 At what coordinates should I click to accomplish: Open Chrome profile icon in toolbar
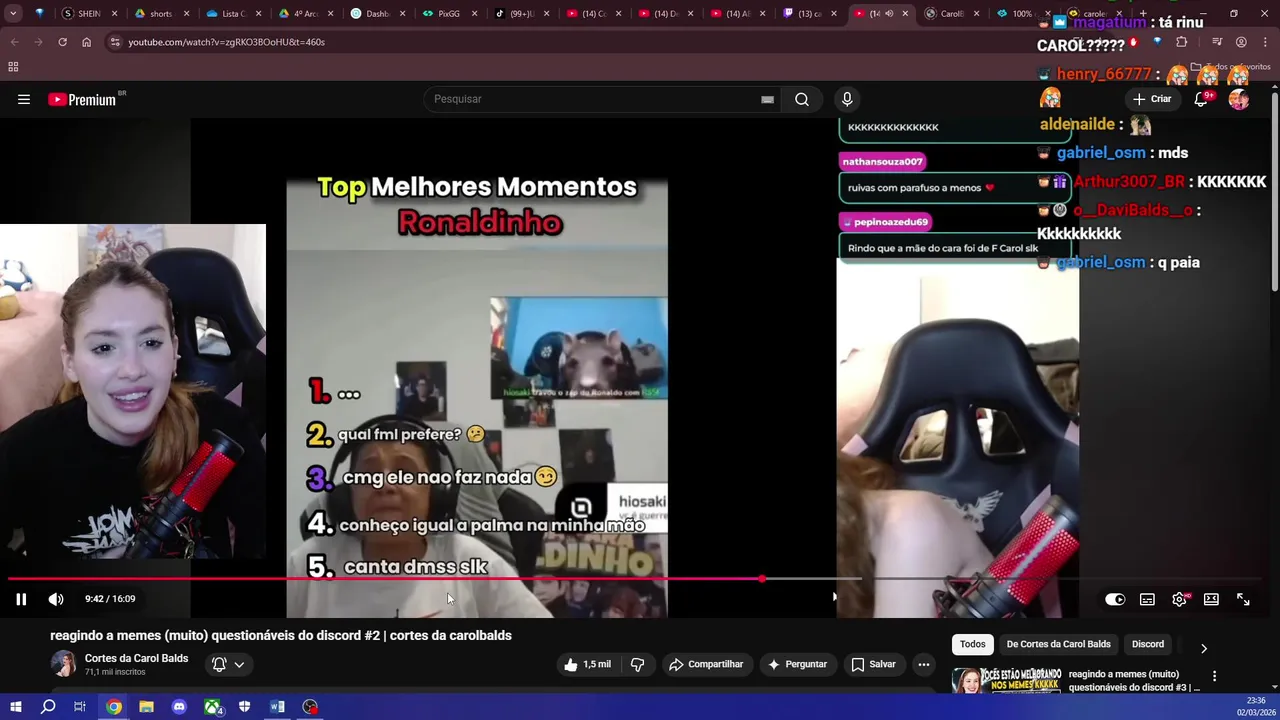click(x=1241, y=42)
